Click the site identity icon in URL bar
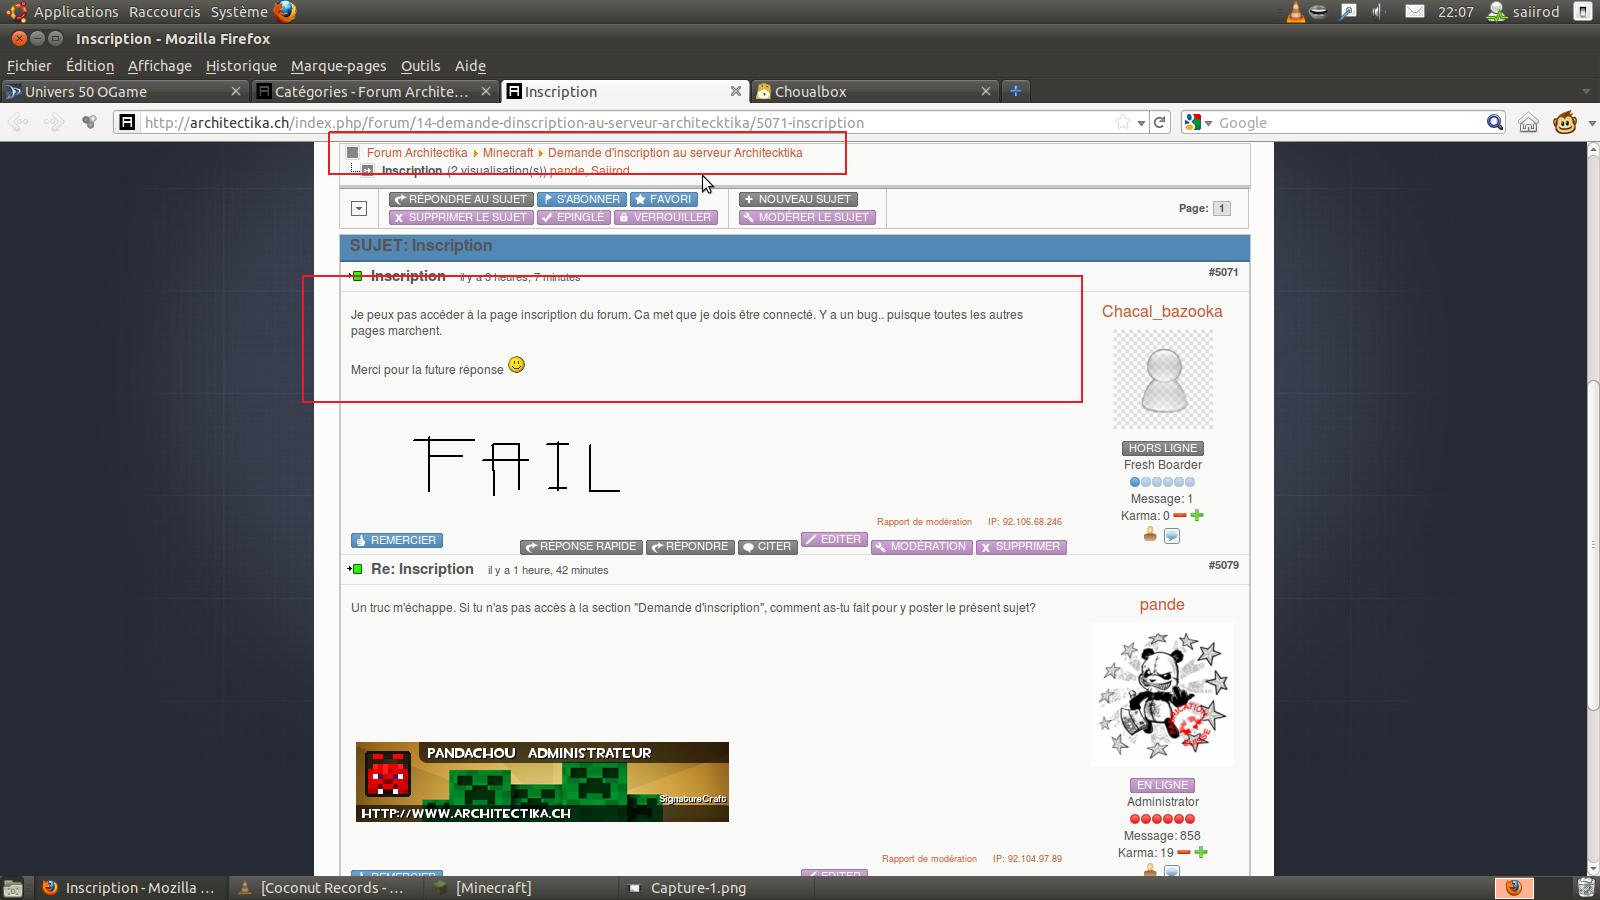Screen dimensions: 1600x900 coord(127,122)
